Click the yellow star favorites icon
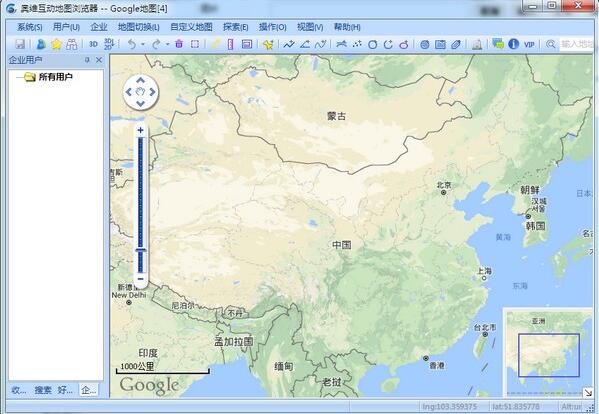Image resolution: width=599 pixels, height=414 pixels. coord(56,44)
